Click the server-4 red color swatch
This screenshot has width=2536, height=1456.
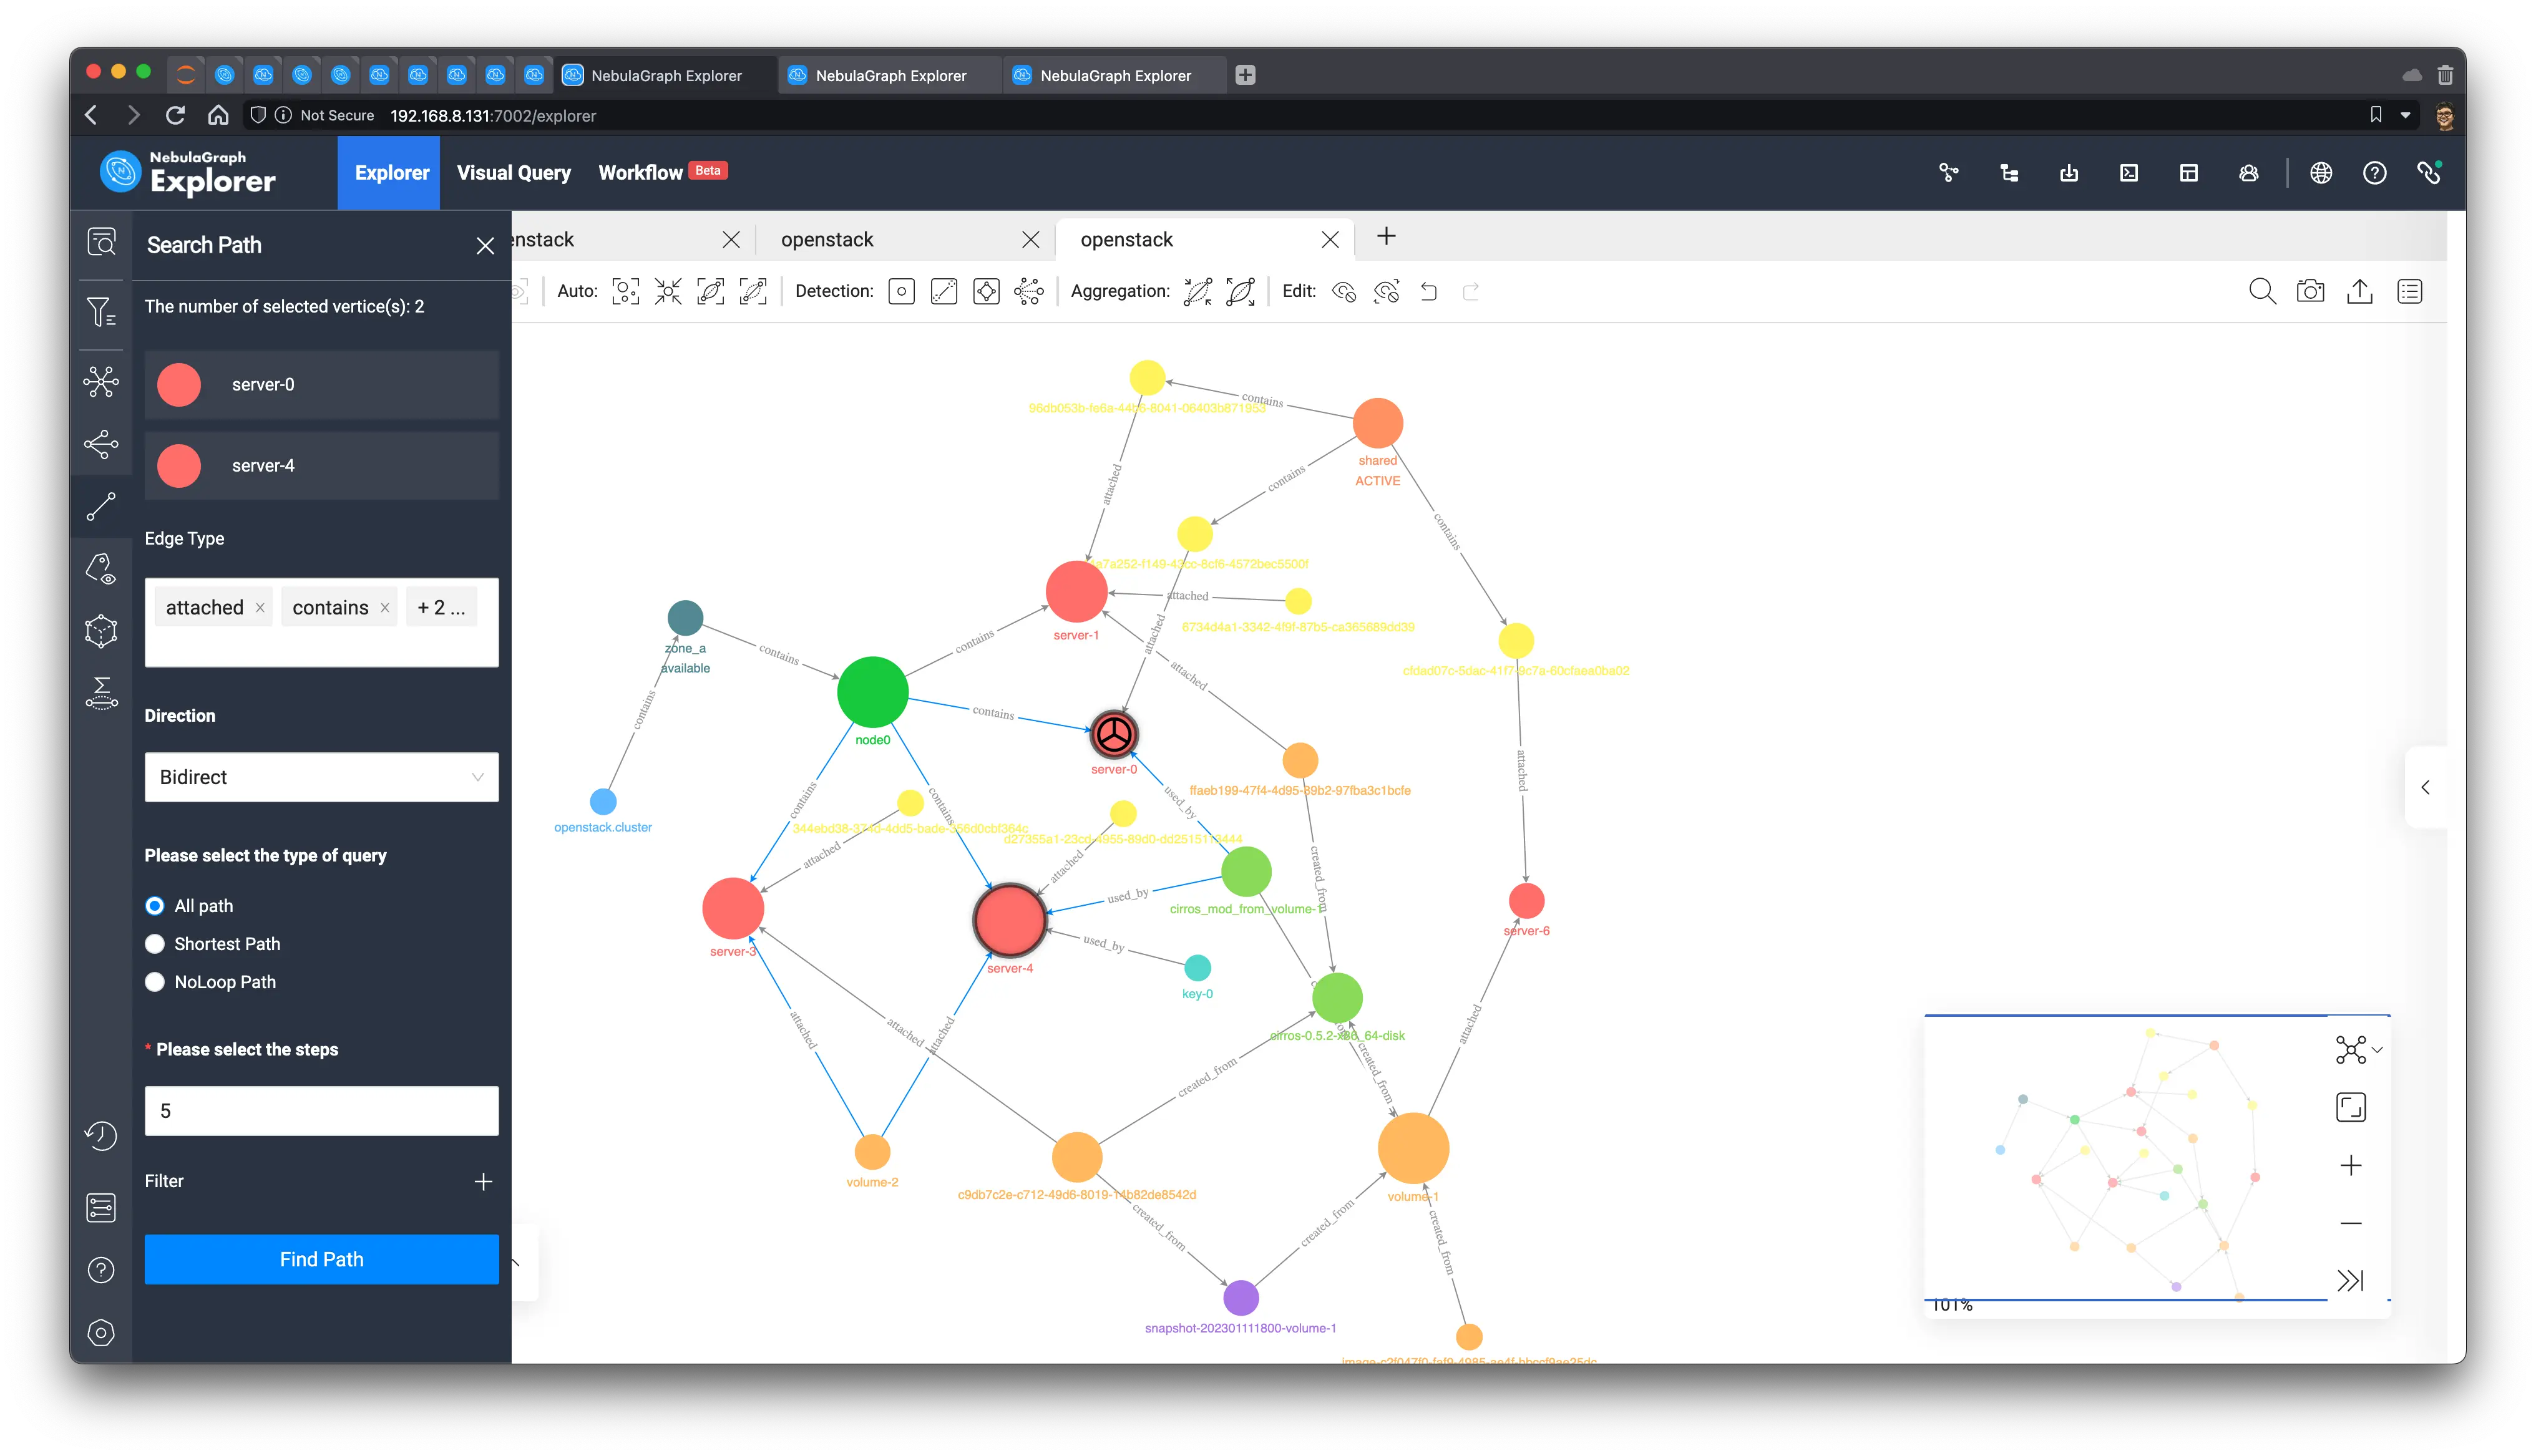pyautogui.click(x=179, y=466)
